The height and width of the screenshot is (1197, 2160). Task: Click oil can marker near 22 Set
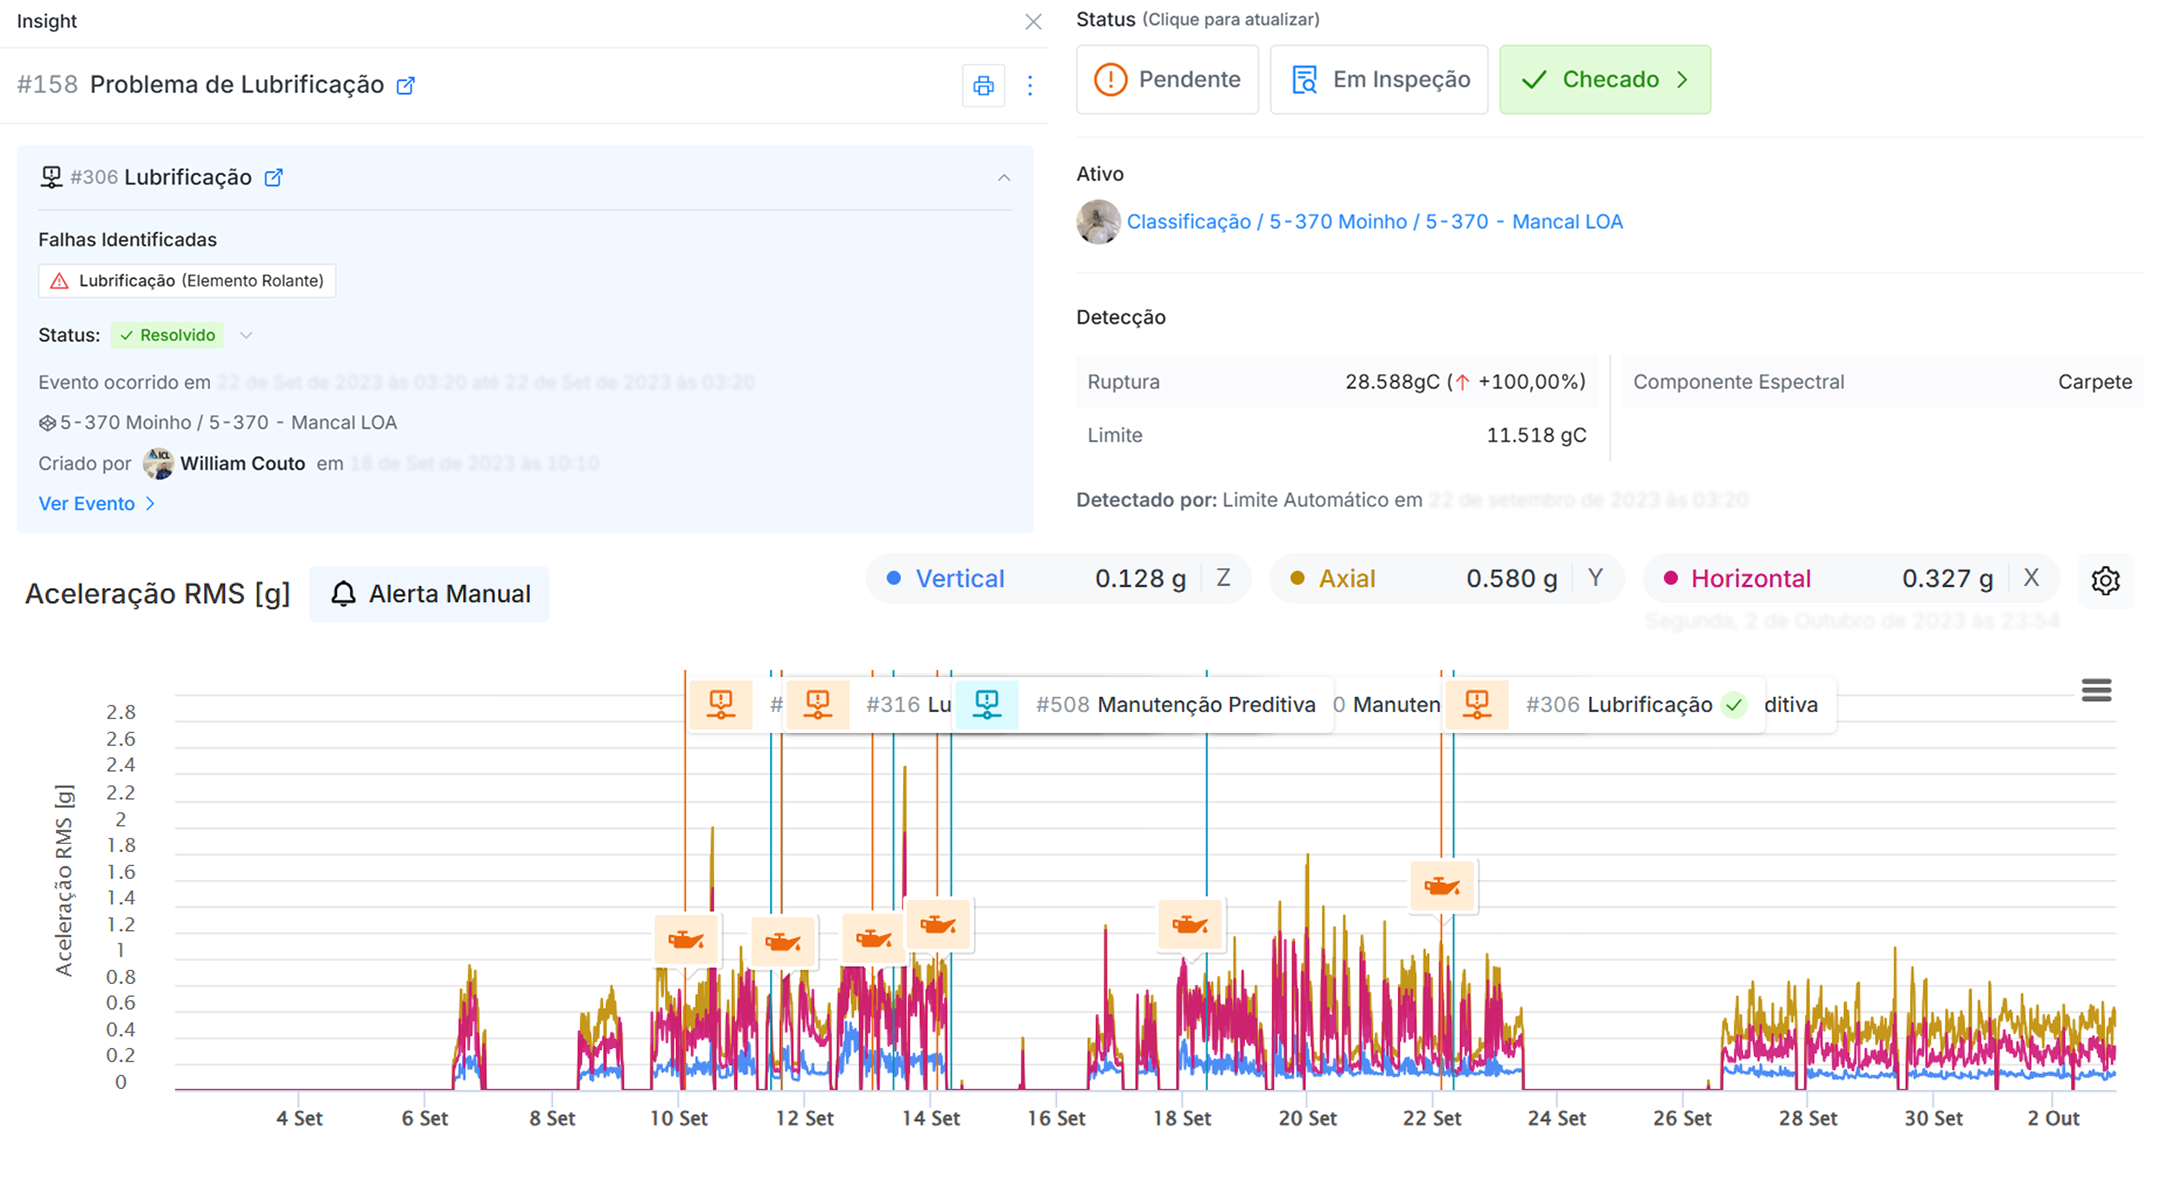tap(1441, 886)
